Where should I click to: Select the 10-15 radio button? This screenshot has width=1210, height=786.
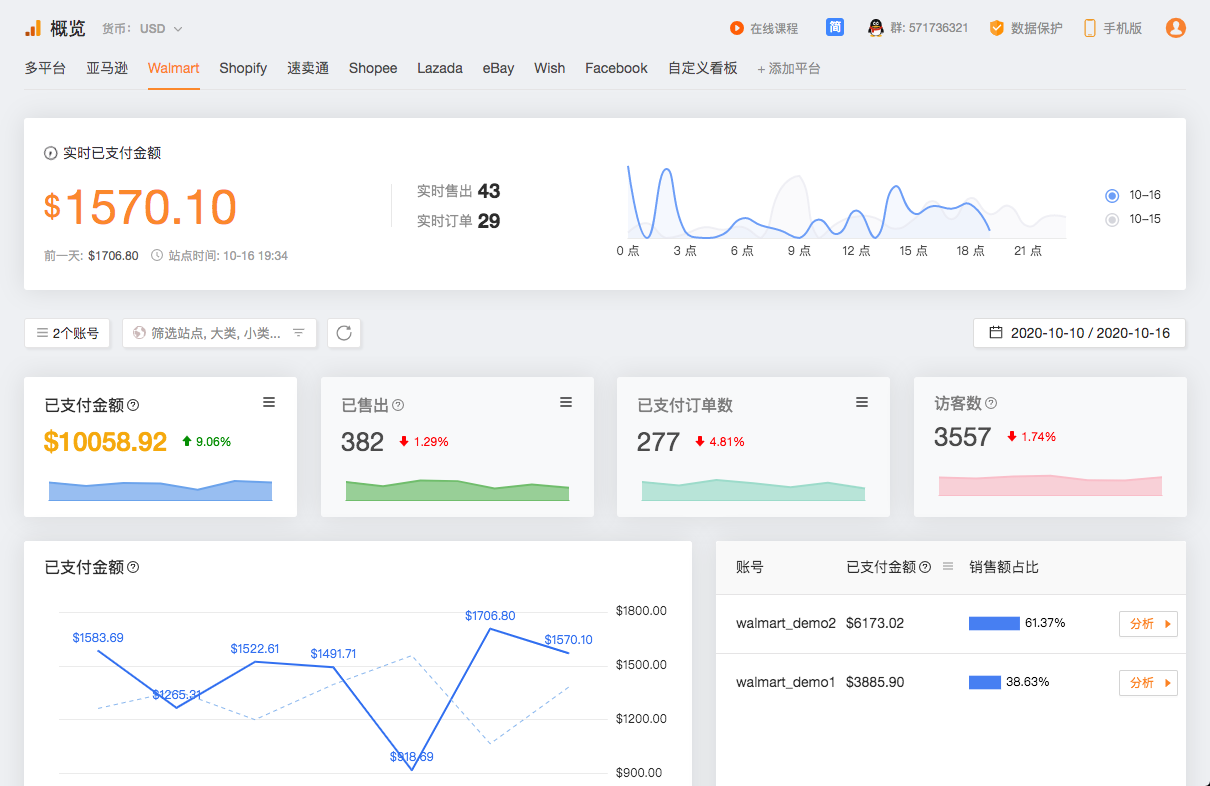click(x=1112, y=219)
